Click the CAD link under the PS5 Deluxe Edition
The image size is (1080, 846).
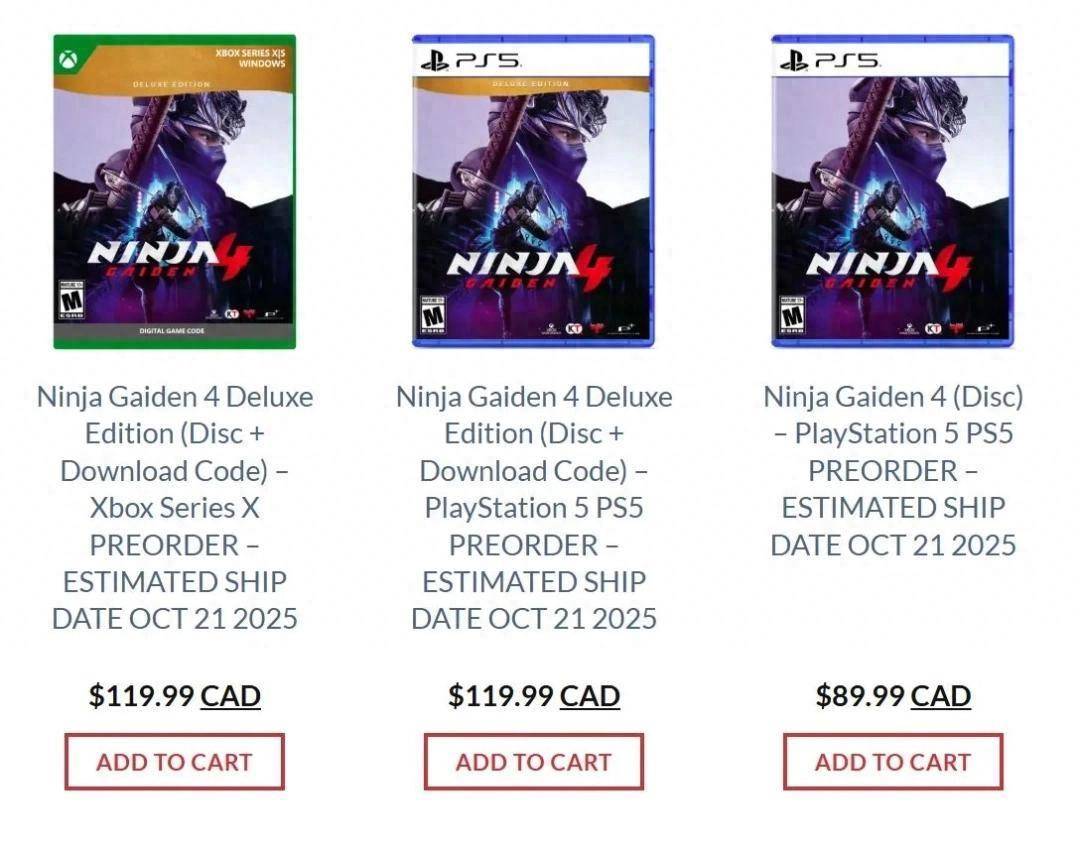pyautogui.click(x=590, y=696)
